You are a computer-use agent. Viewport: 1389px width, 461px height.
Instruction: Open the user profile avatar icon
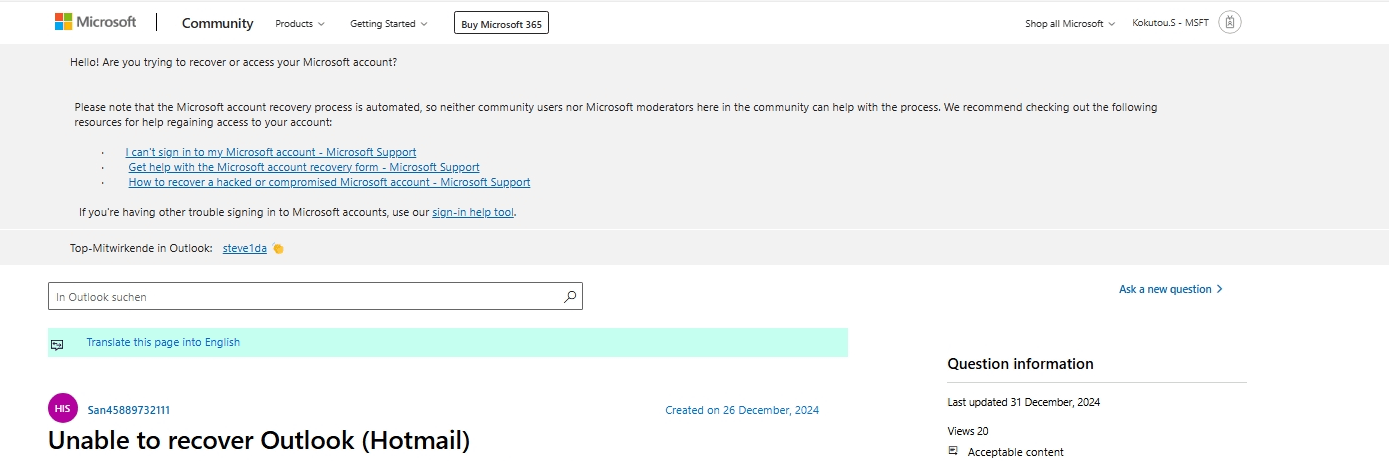[x=1230, y=22]
